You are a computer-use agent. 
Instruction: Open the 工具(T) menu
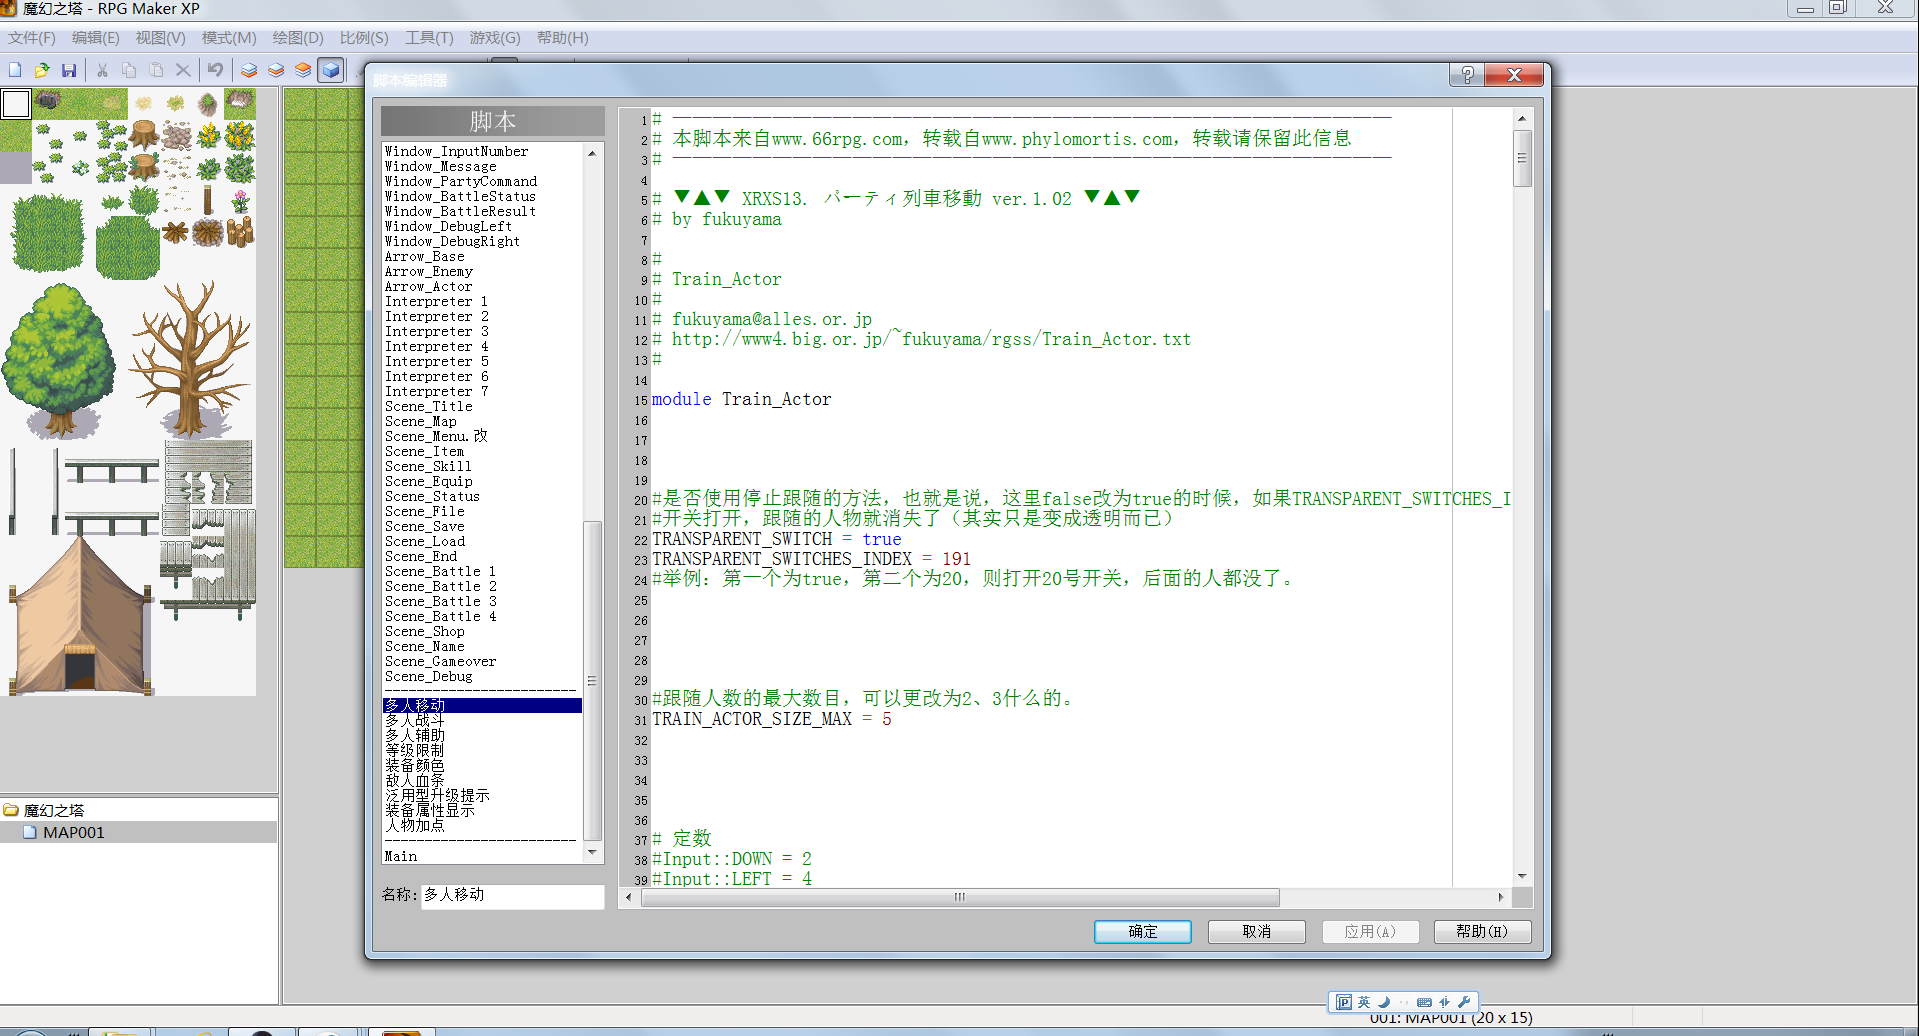(429, 38)
